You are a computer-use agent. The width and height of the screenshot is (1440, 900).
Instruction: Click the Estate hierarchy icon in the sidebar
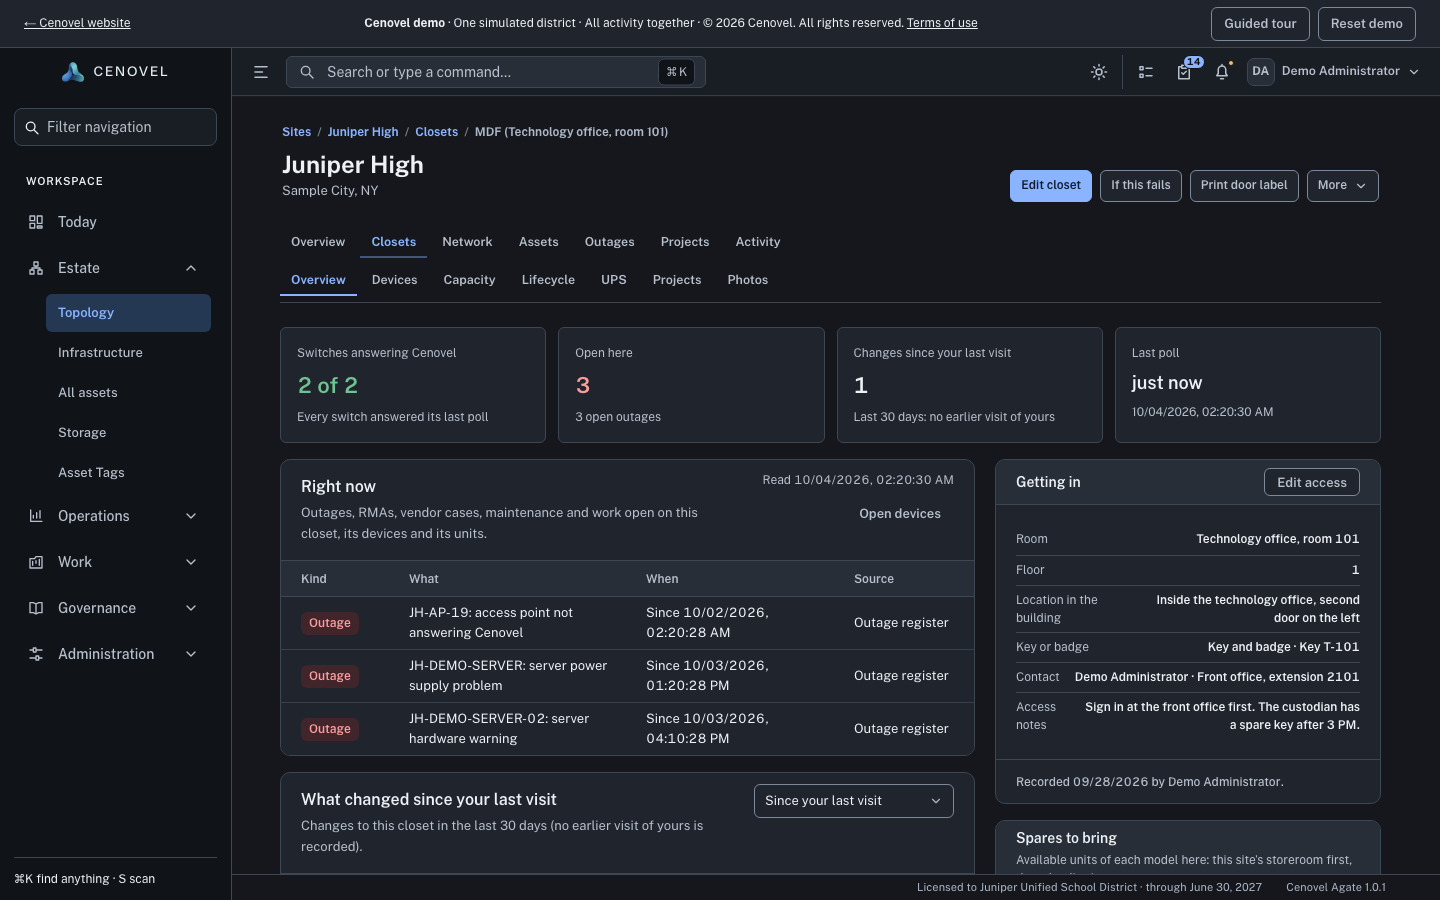[x=36, y=268]
